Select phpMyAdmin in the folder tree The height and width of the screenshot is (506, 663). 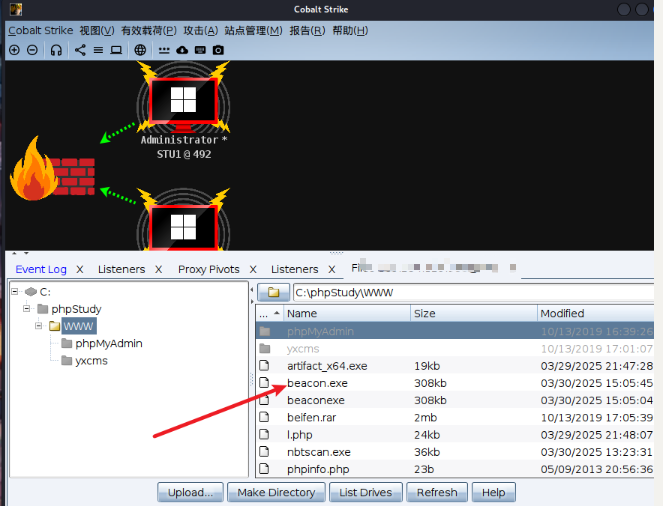point(109,343)
